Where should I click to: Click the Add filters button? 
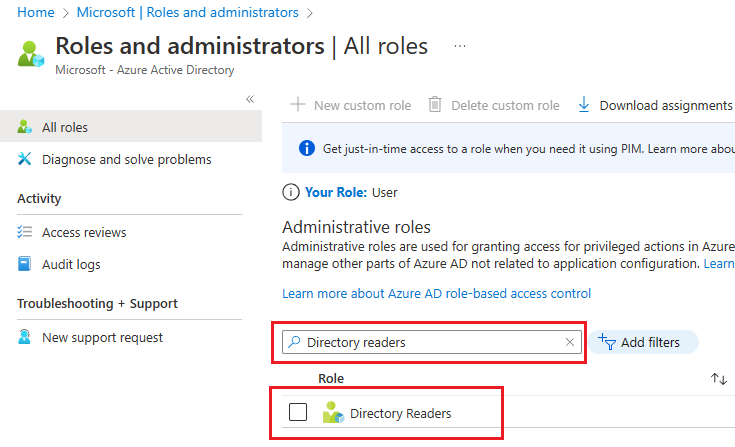click(641, 342)
